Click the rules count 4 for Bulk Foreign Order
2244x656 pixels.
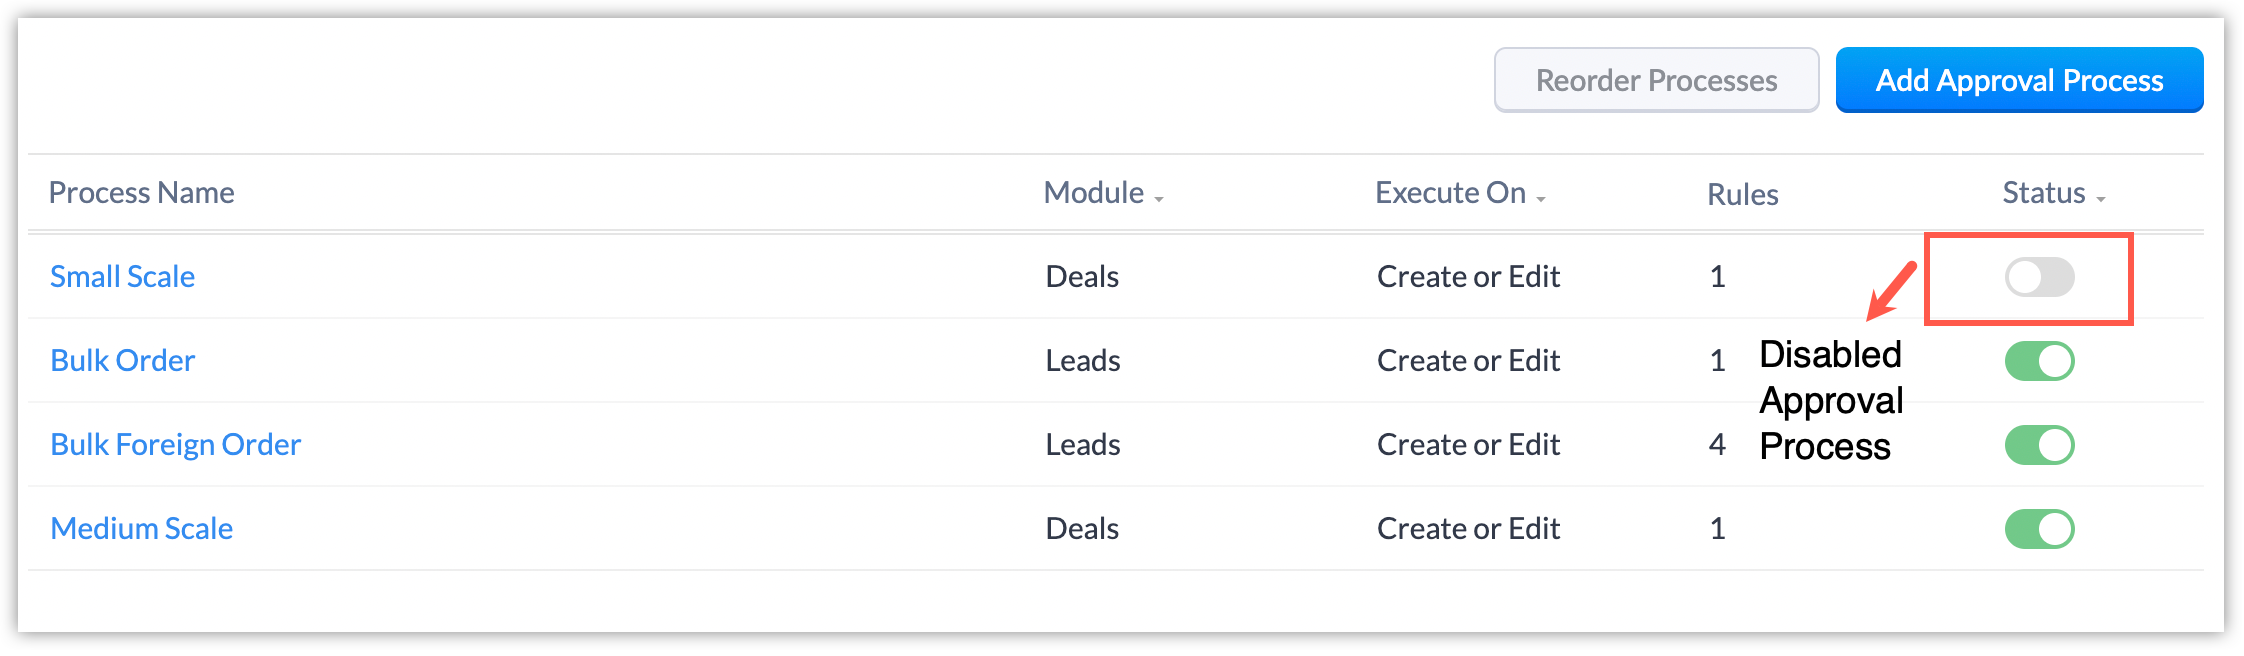pos(1717,445)
